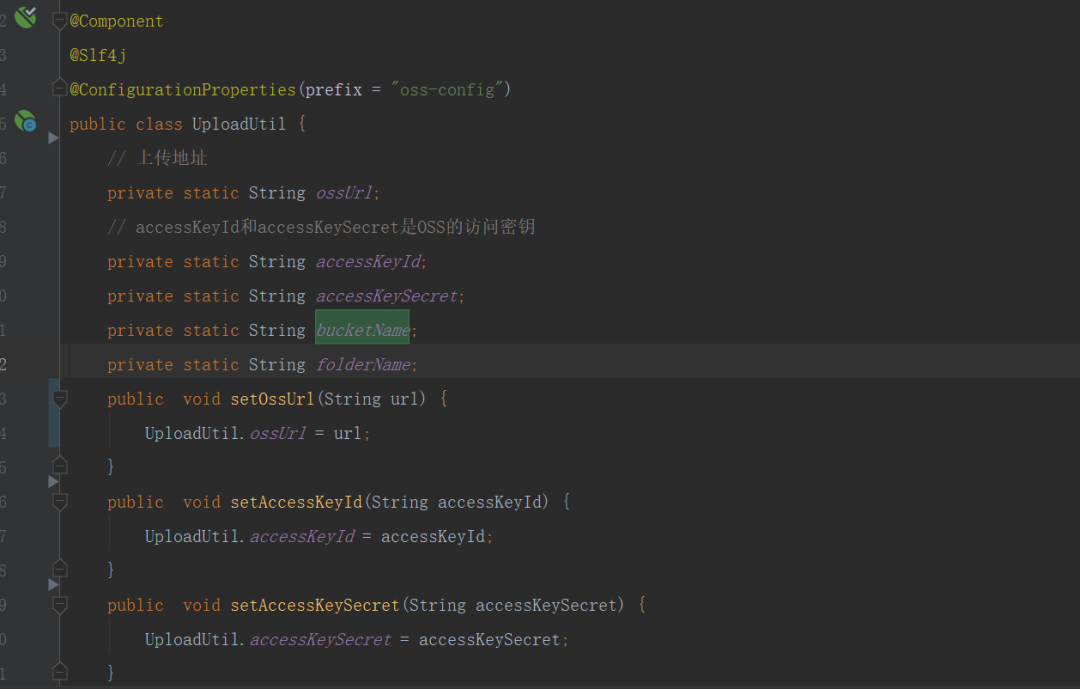Click the accessKeySecret field declaration
Image resolution: width=1080 pixels, height=689 pixels.
click(x=386, y=296)
